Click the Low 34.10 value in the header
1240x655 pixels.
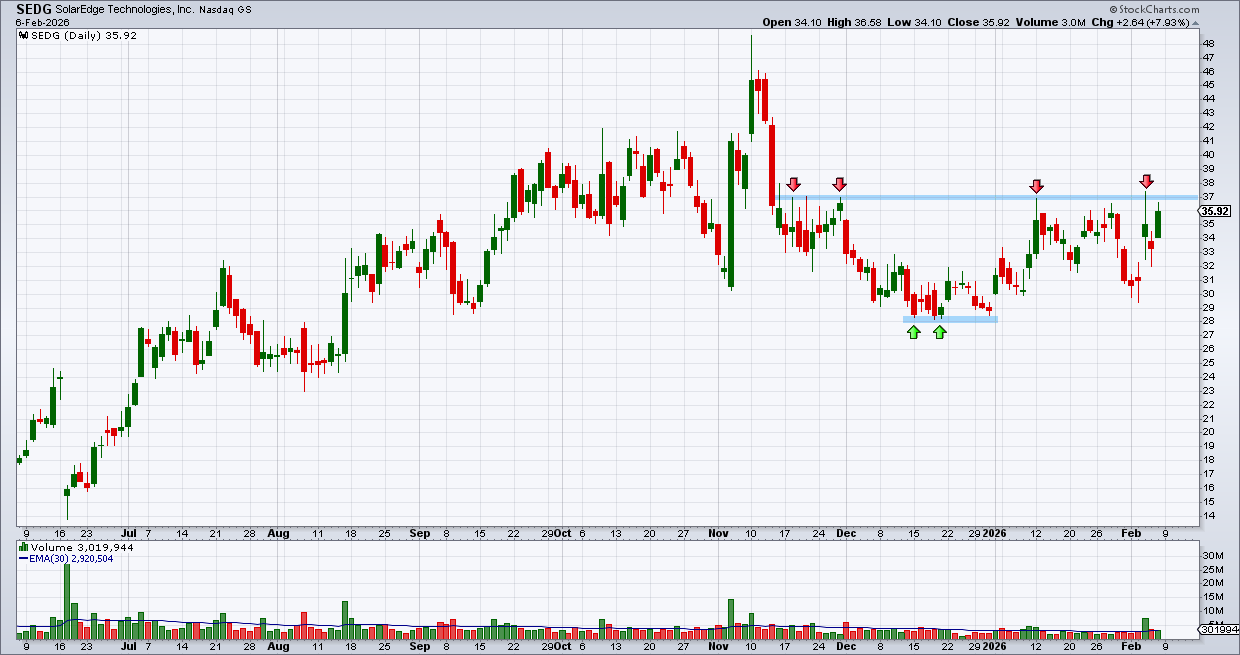click(x=916, y=22)
